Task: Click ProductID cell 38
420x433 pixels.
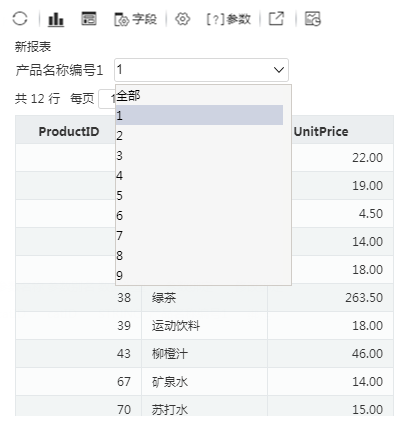Action: pyautogui.click(x=78, y=298)
